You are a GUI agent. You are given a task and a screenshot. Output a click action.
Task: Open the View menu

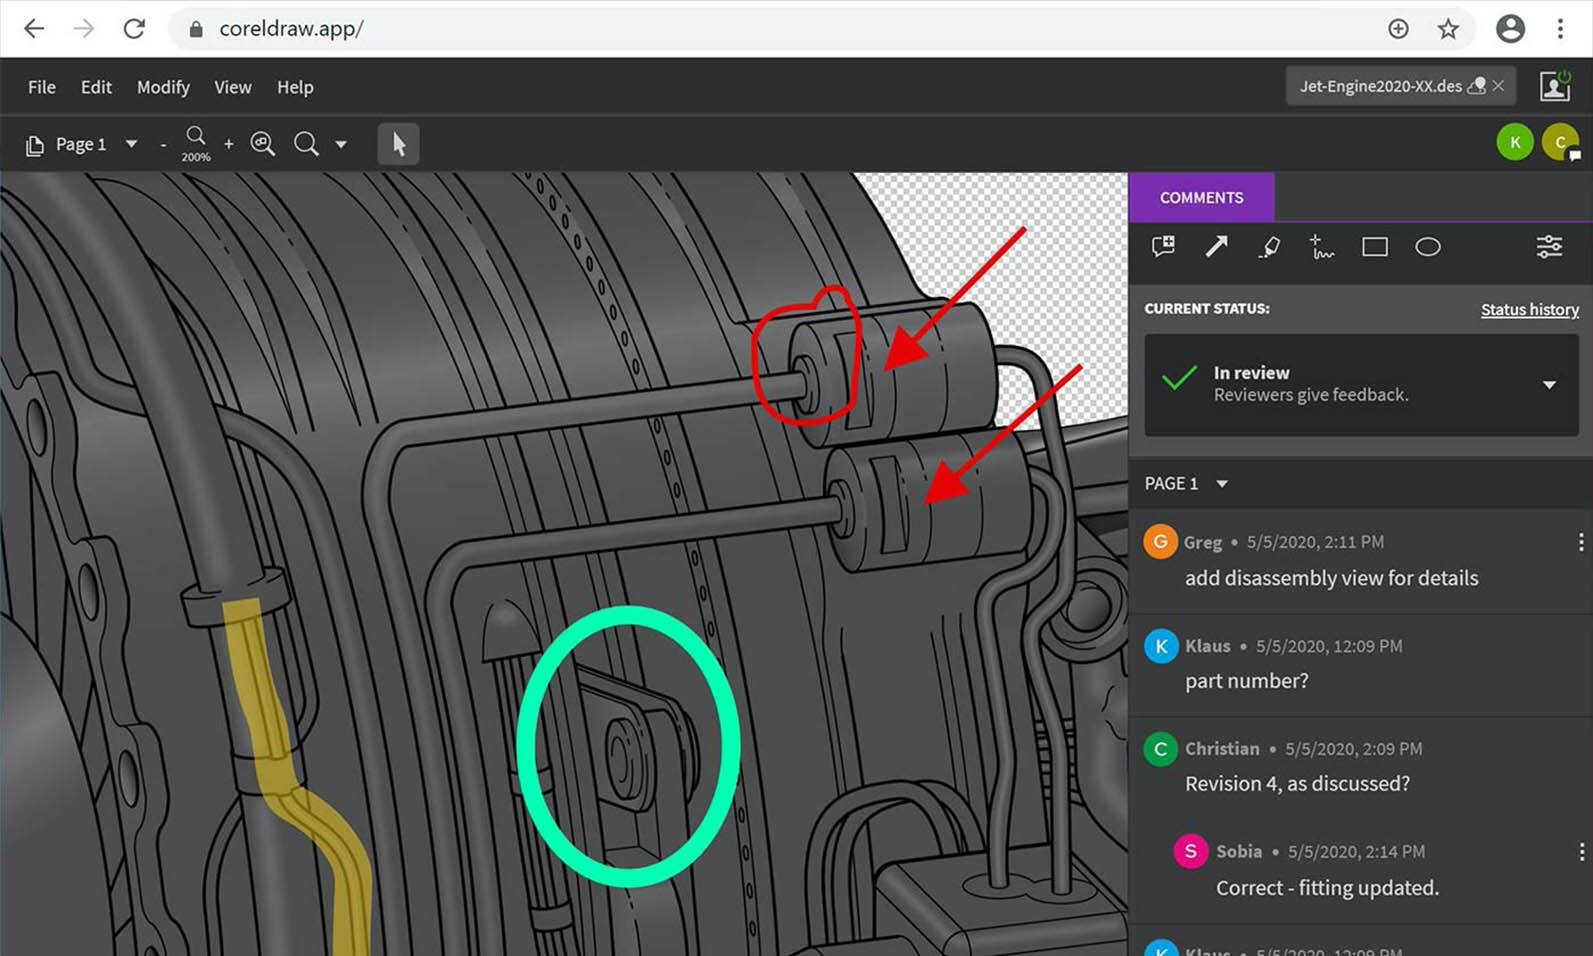pyautogui.click(x=232, y=87)
